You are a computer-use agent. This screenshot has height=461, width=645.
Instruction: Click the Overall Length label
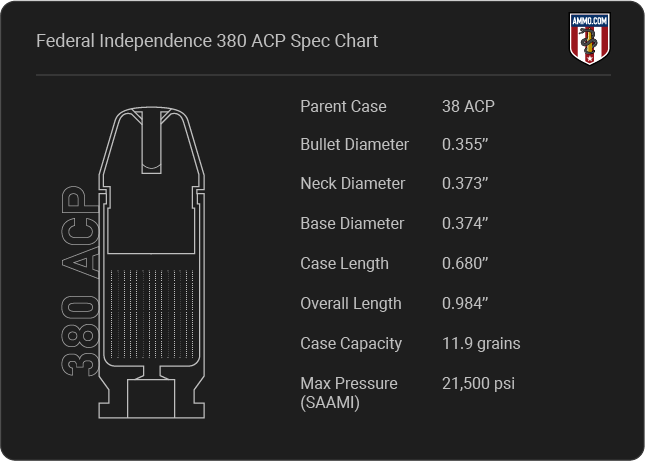pyautogui.click(x=351, y=303)
